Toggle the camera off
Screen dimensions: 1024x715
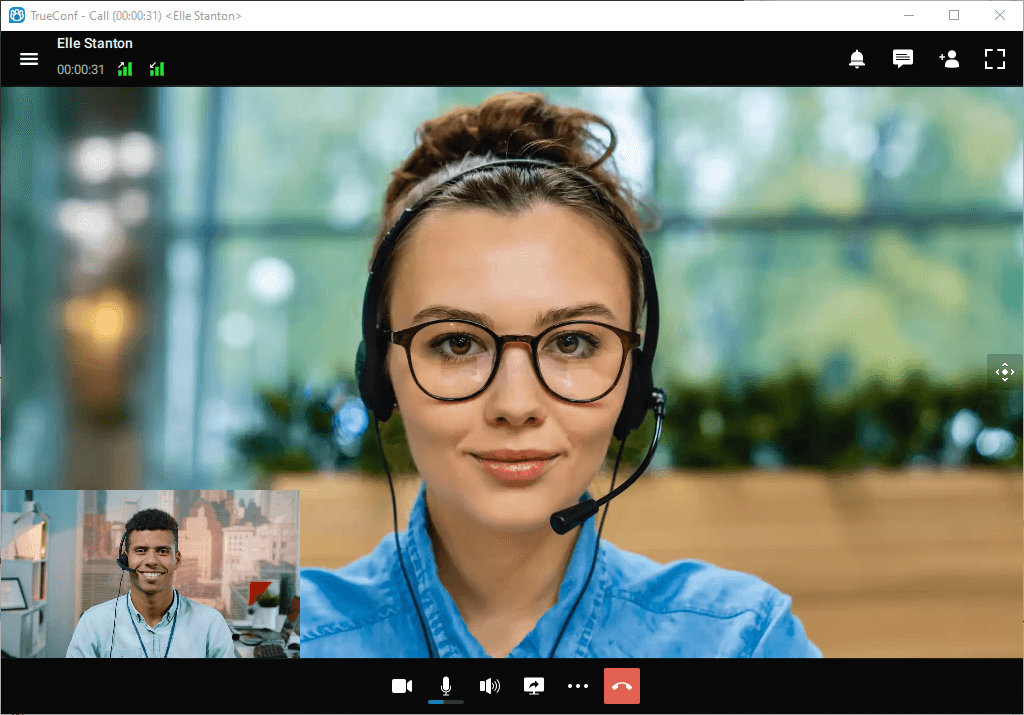[x=402, y=686]
